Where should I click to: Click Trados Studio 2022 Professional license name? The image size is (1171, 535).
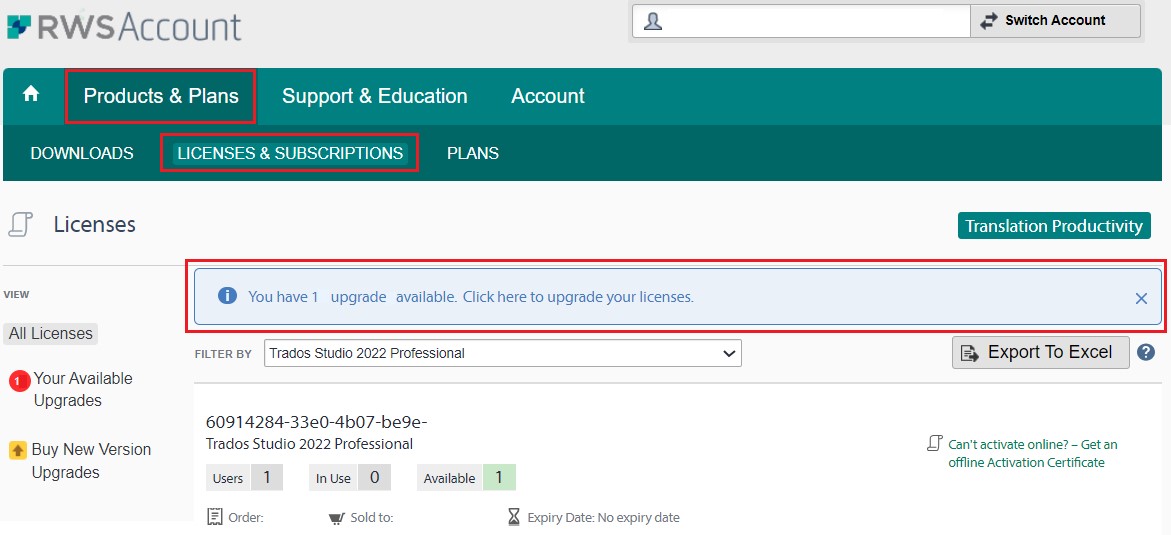click(309, 445)
